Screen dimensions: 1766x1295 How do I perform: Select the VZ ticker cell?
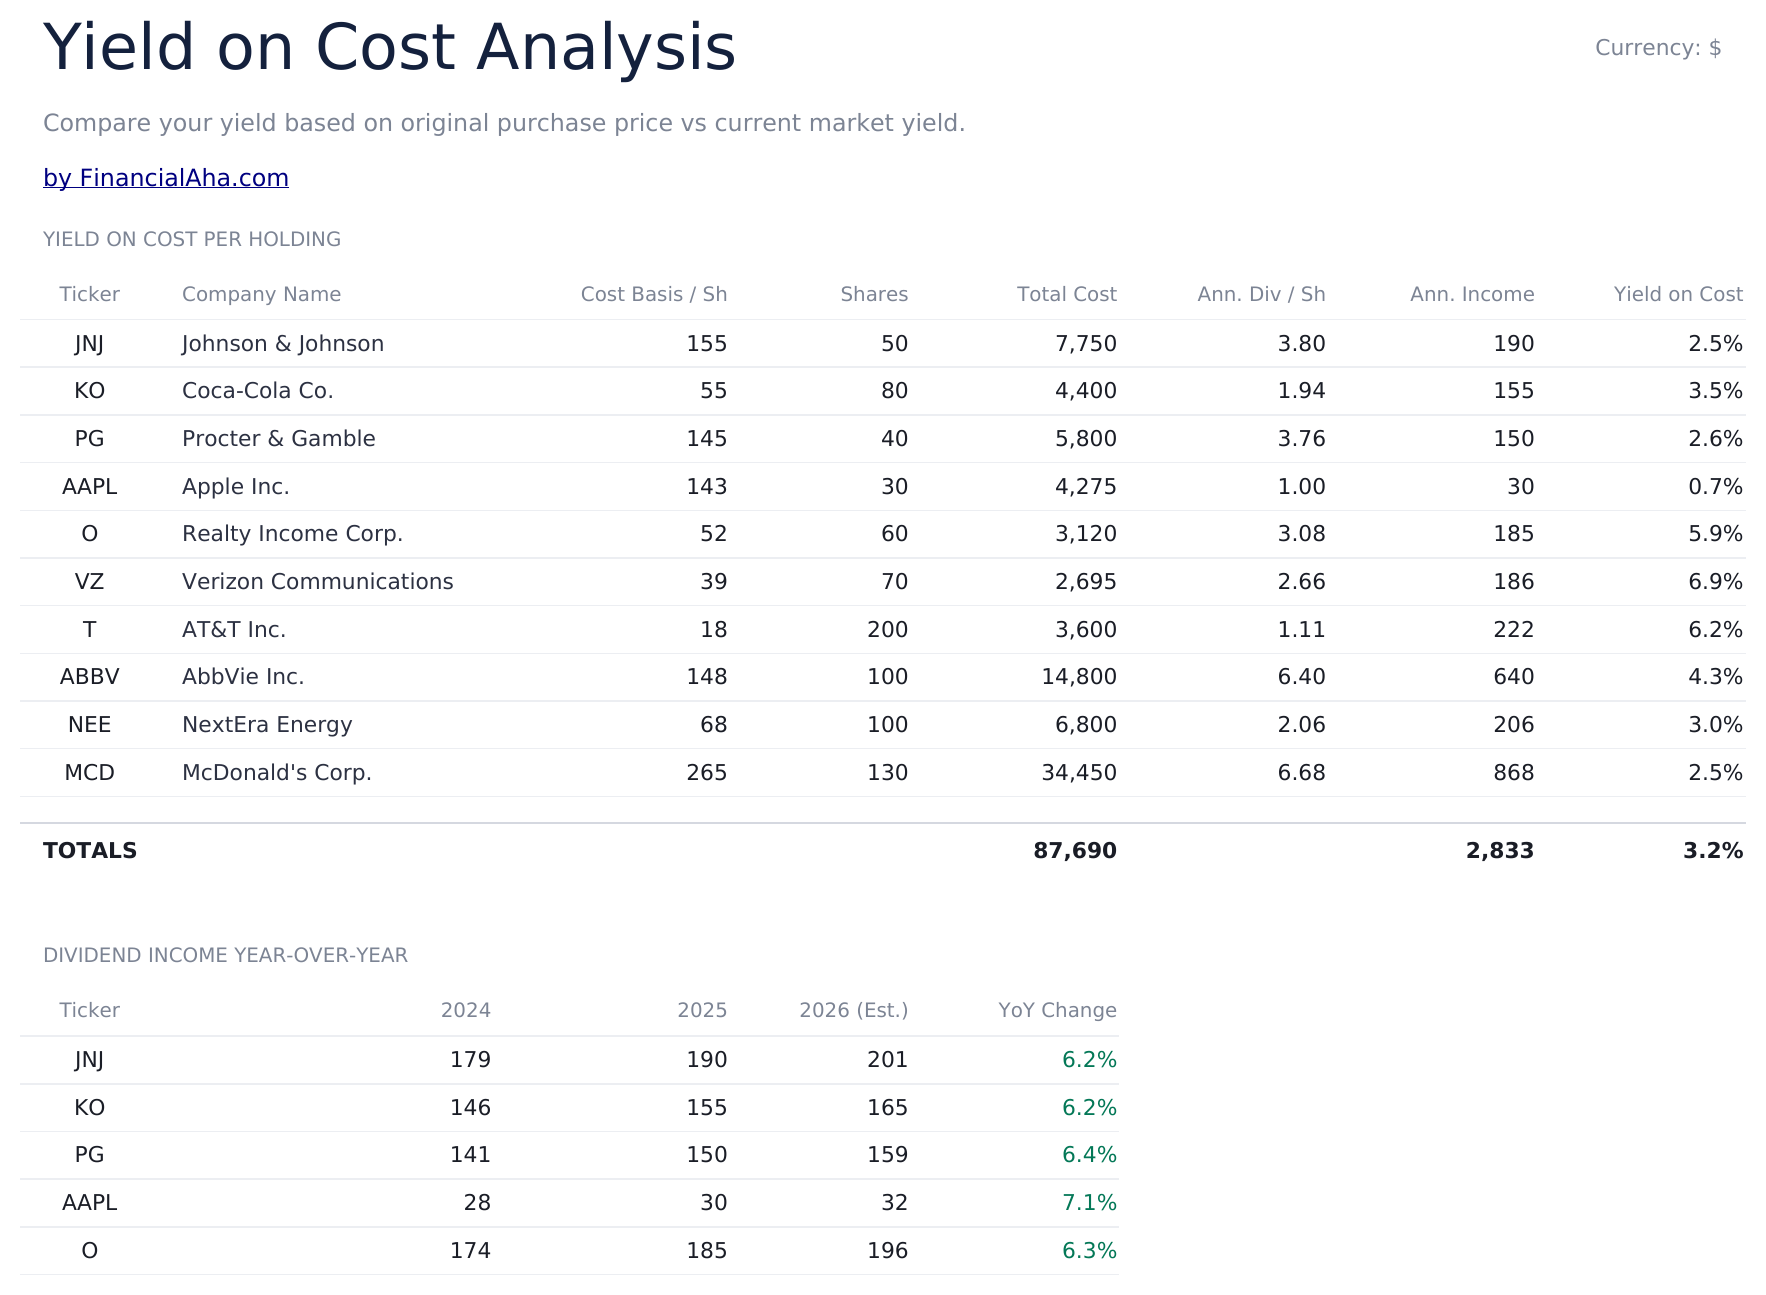tap(89, 582)
